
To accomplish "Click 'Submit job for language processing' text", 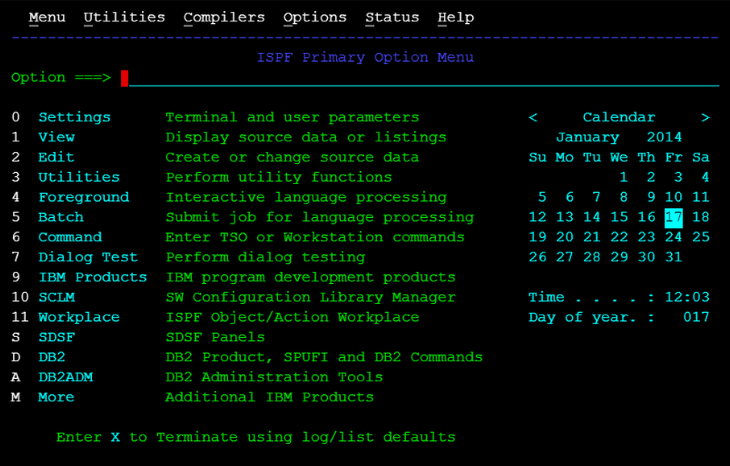I will tap(320, 217).
